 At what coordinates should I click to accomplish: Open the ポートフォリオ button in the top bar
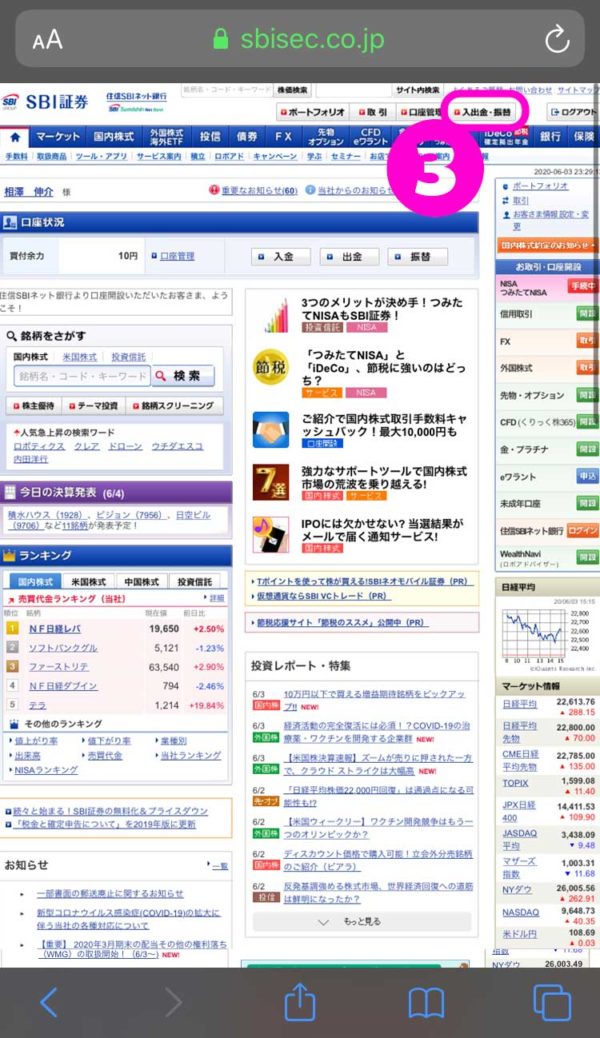[312, 113]
